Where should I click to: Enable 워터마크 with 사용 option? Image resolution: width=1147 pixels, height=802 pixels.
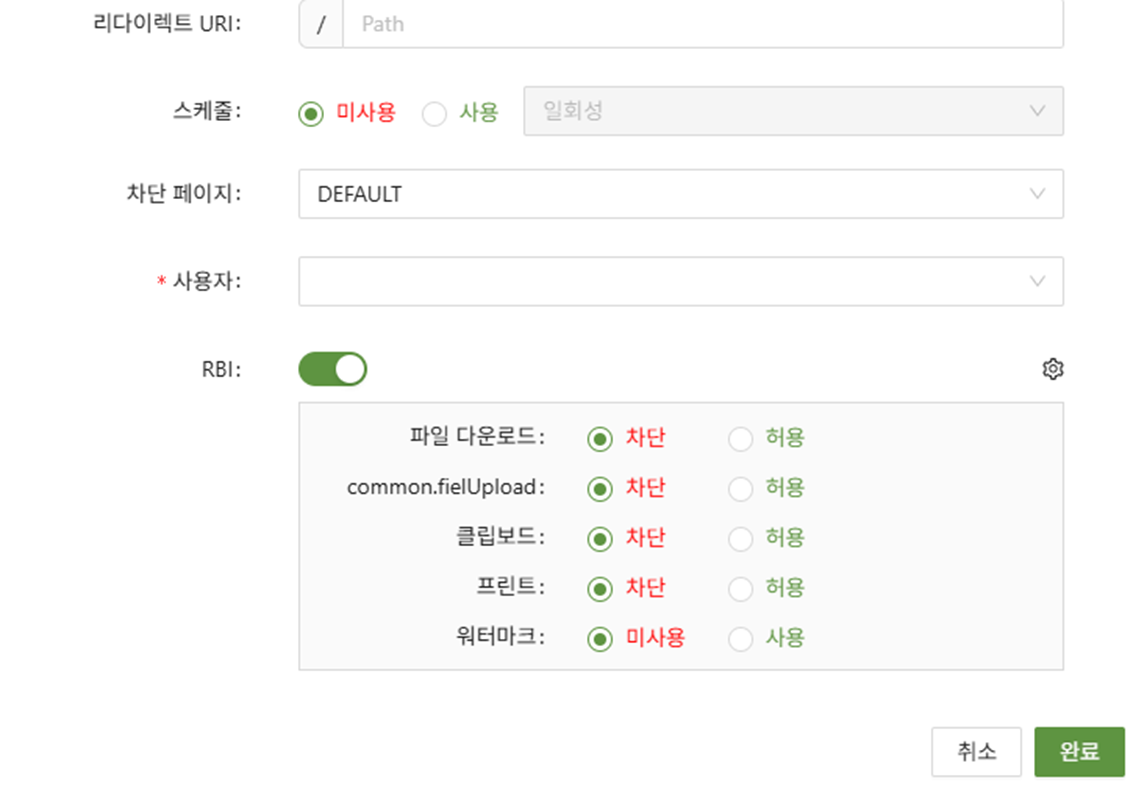coord(741,639)
